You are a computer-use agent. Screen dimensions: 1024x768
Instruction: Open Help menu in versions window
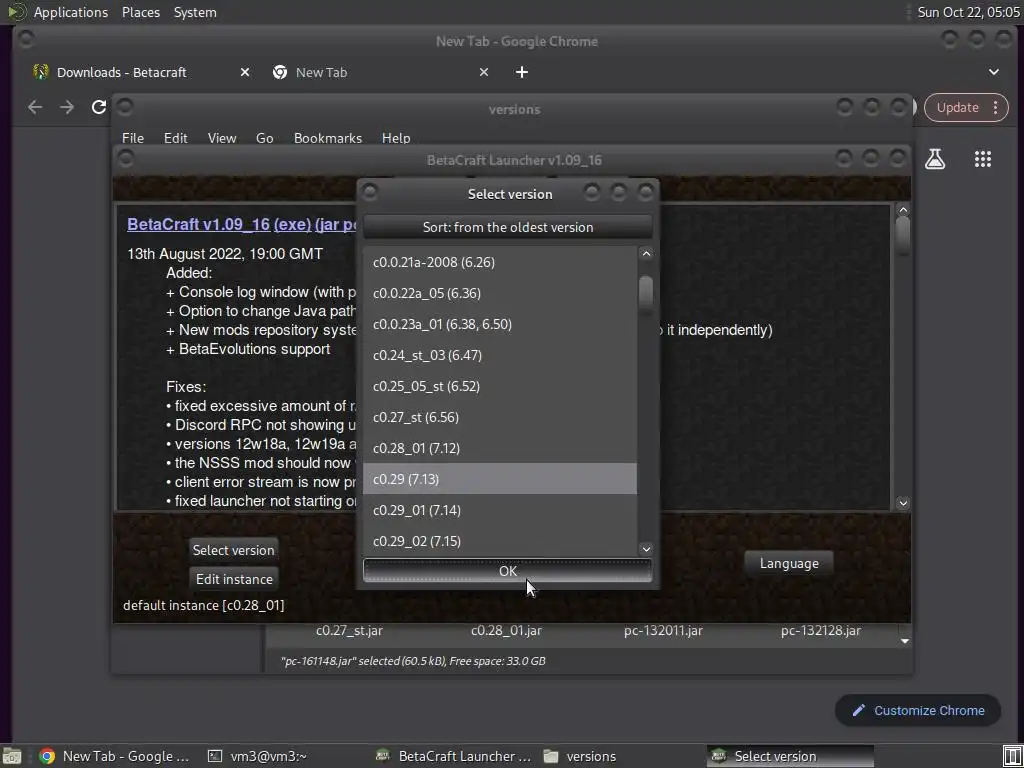396,138
